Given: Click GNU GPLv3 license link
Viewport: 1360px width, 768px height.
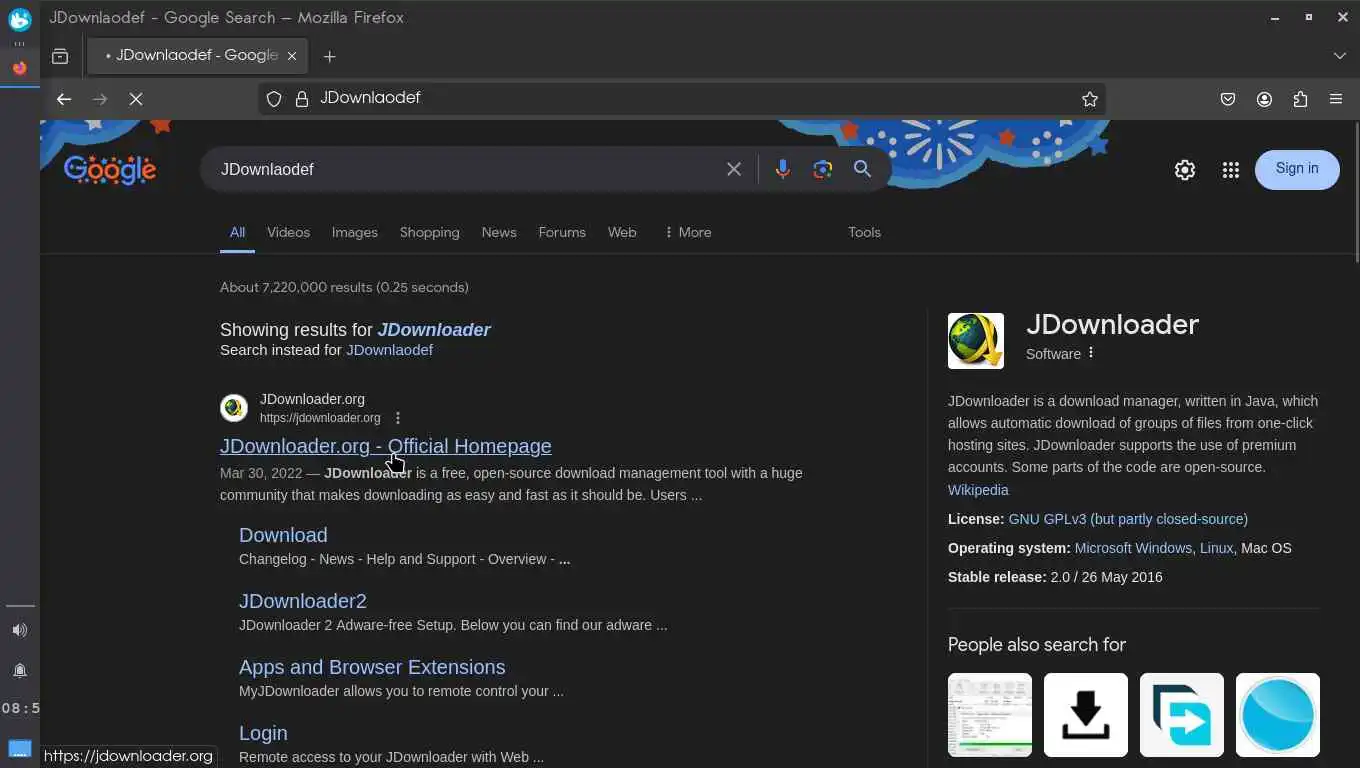Looking at the screenshot, I should click(1128, 519).
